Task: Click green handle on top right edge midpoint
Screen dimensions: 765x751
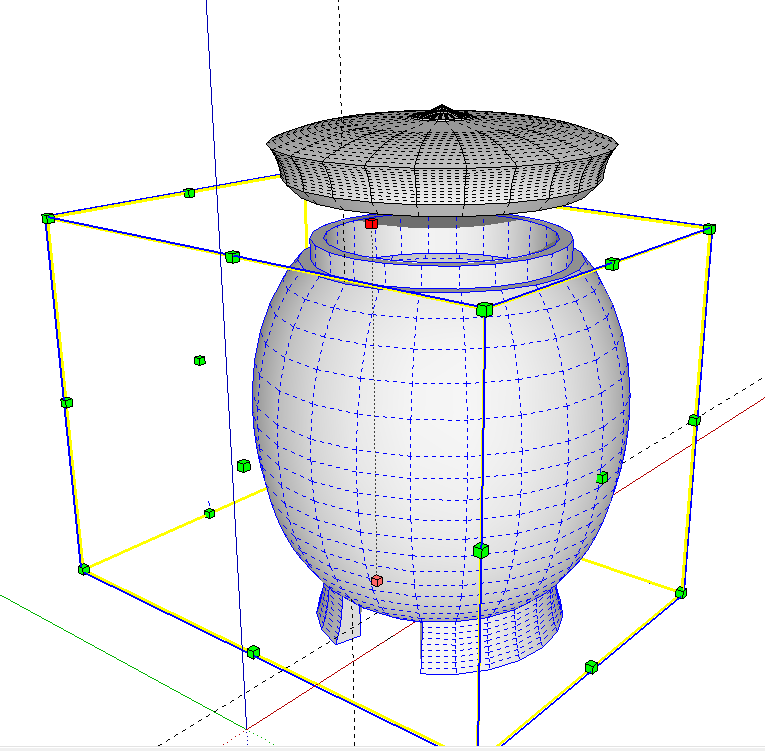Action: point(612,264)
